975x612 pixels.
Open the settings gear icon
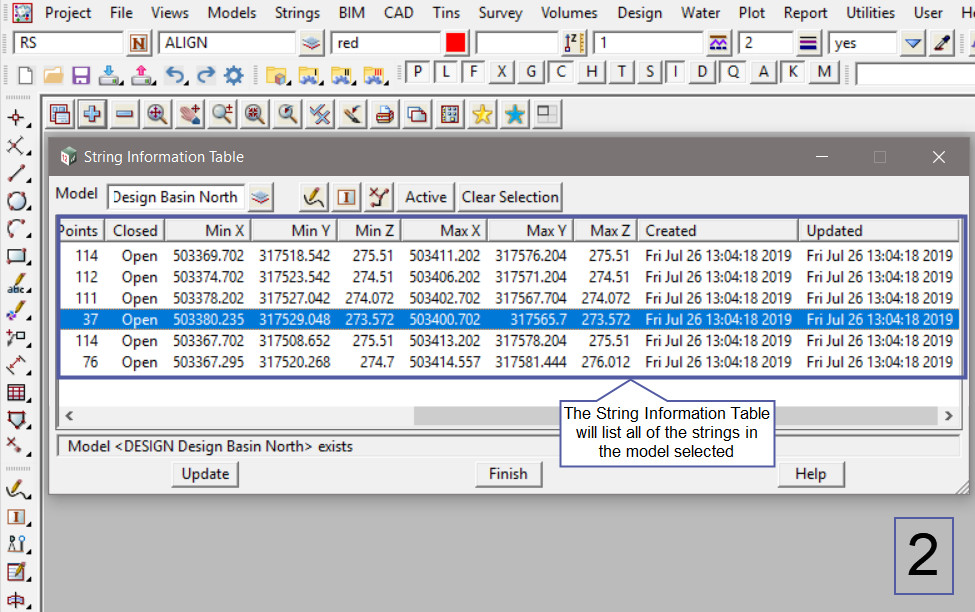tap(234, 75)
